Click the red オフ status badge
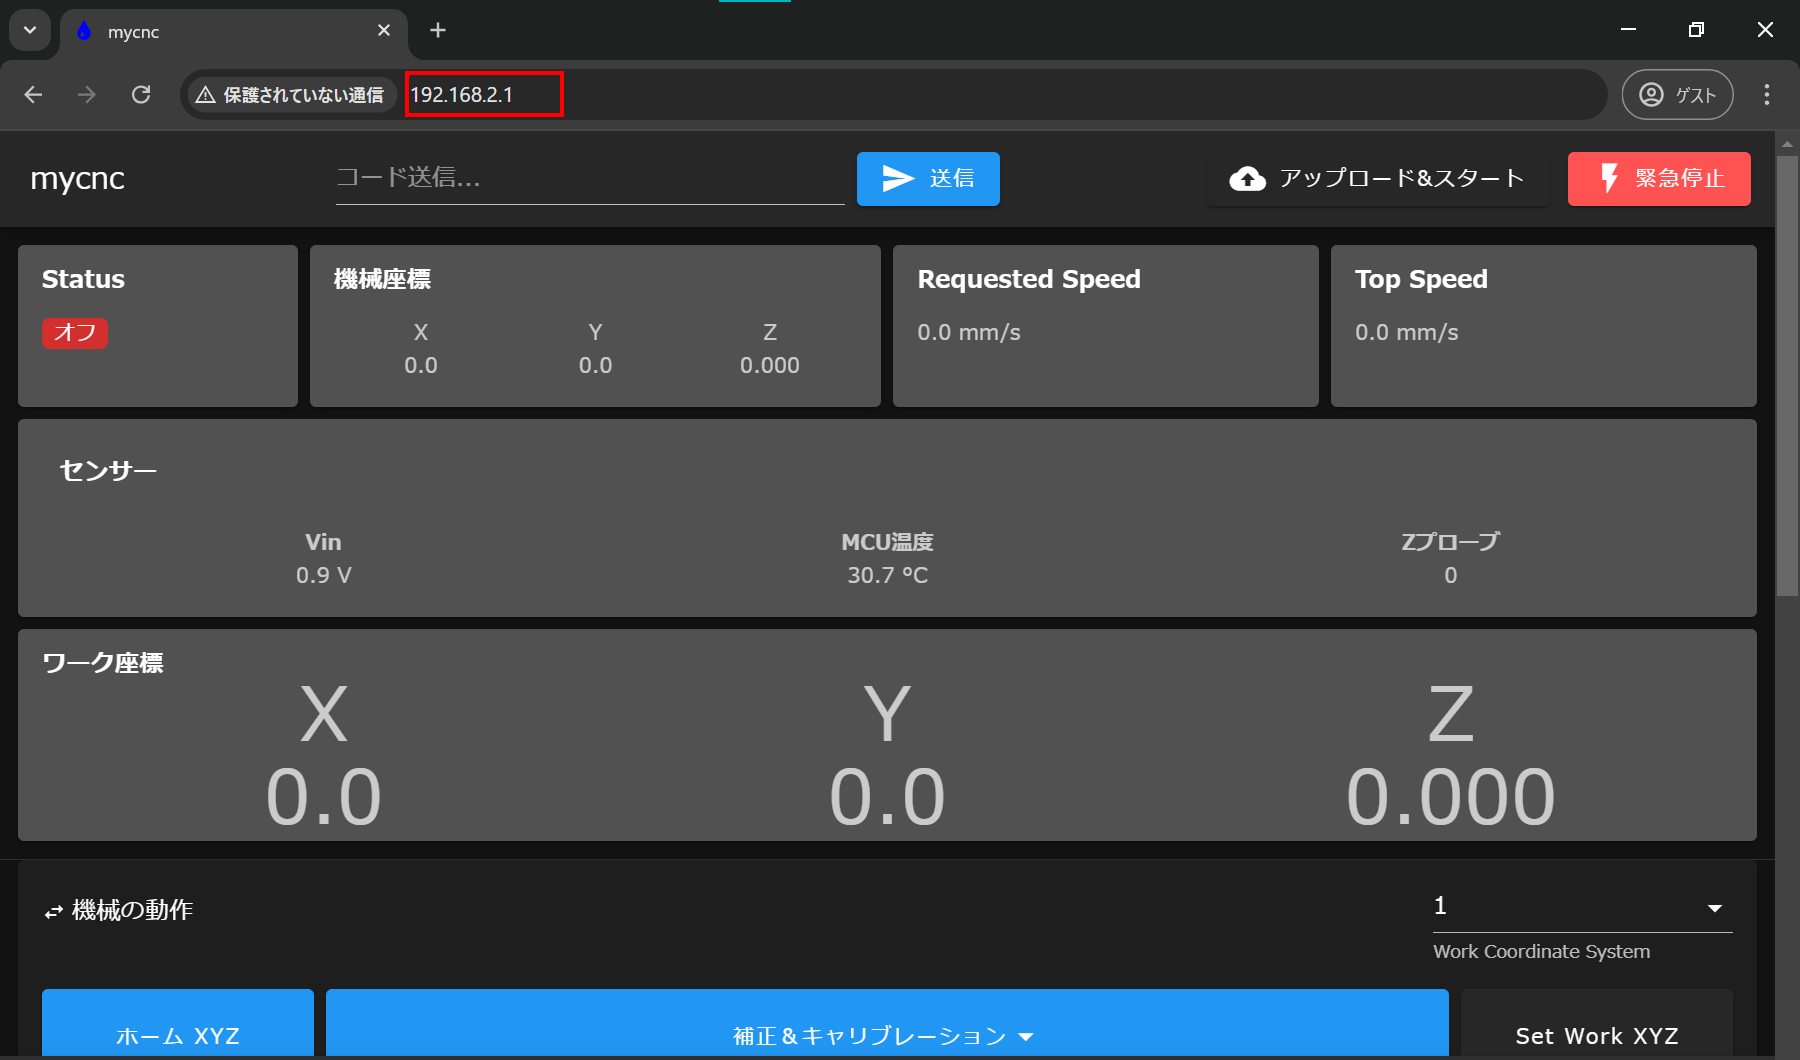Screen dimensions: 1800x1060 (x=75, y=332)
